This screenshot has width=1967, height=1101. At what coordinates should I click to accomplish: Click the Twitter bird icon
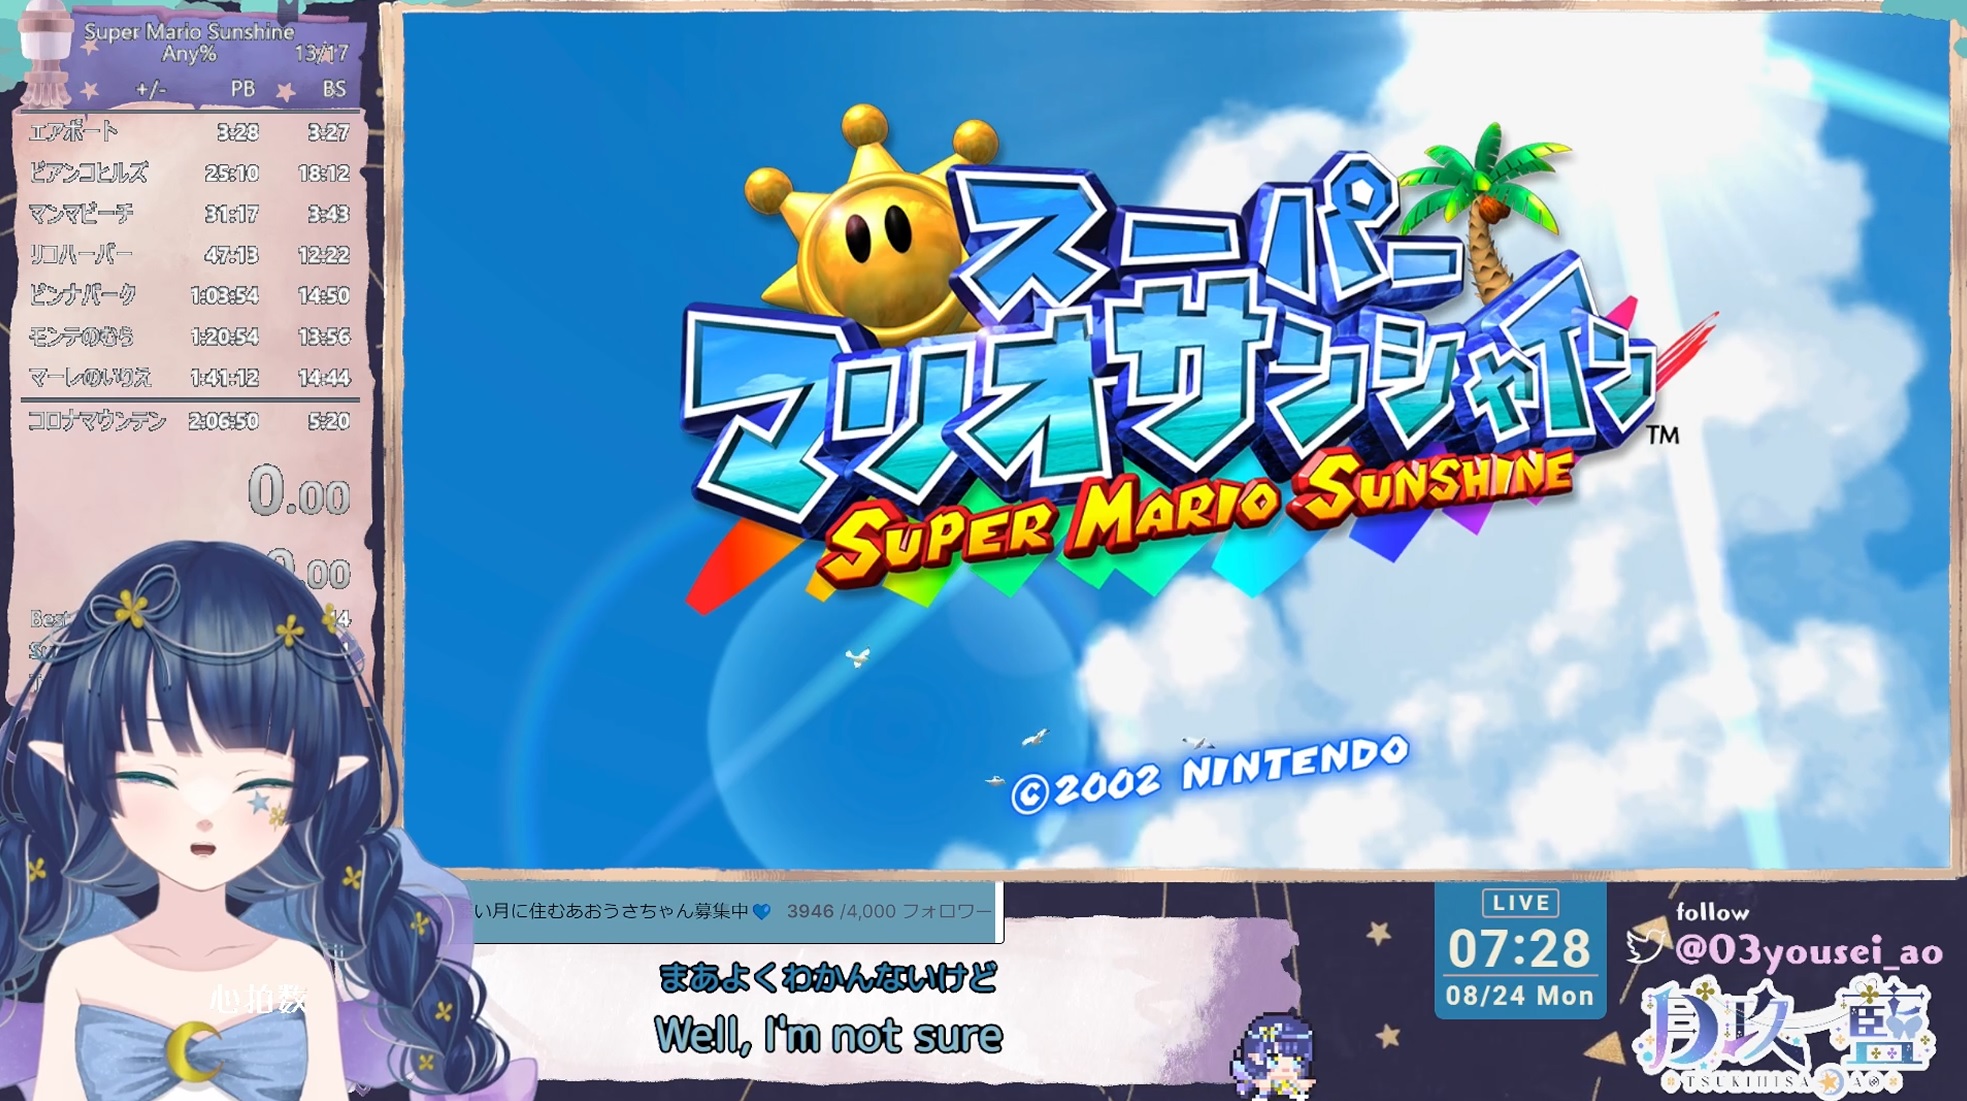point(1645,945)
